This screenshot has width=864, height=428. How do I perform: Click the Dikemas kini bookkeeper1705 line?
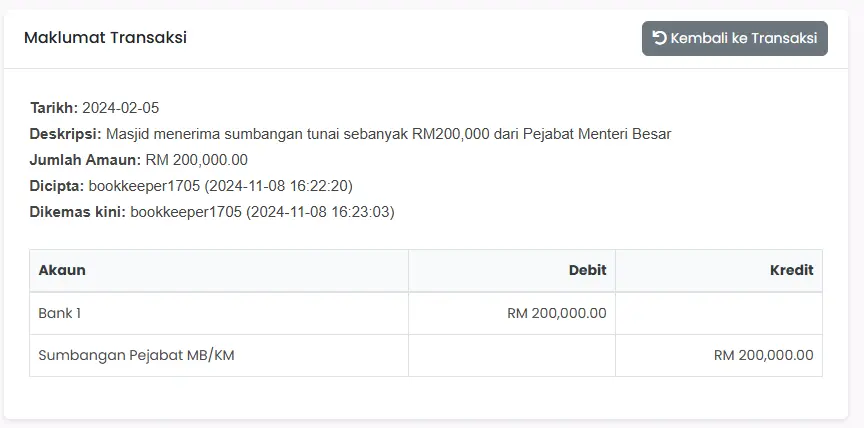point(212,212)
